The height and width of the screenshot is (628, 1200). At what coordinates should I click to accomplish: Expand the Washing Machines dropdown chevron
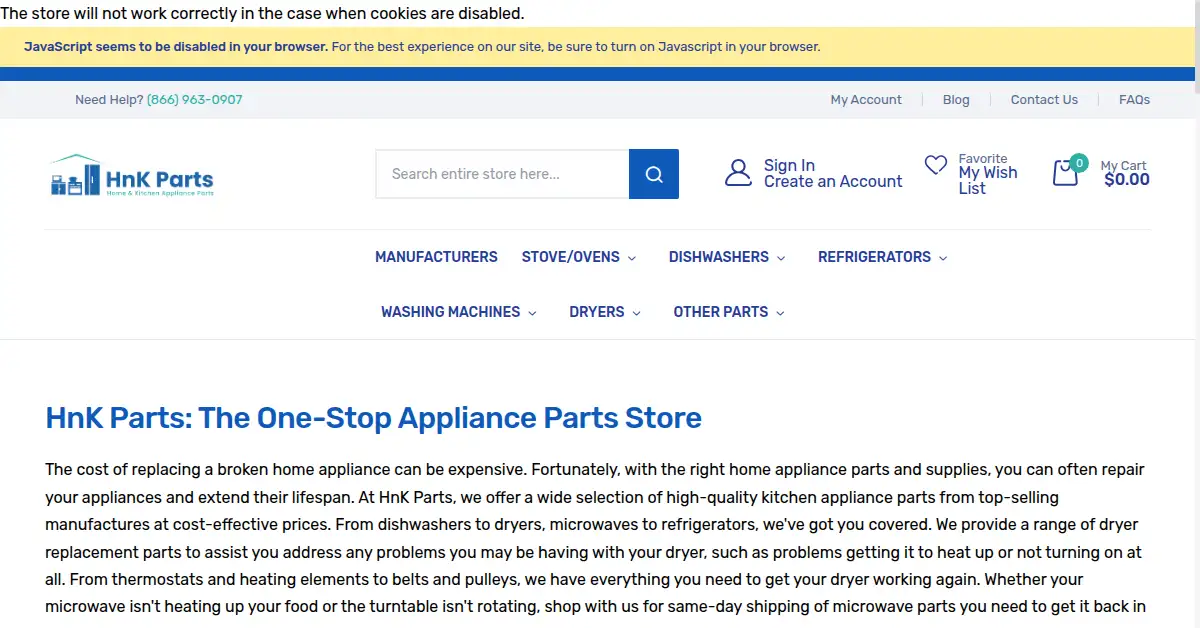point(532,313)
